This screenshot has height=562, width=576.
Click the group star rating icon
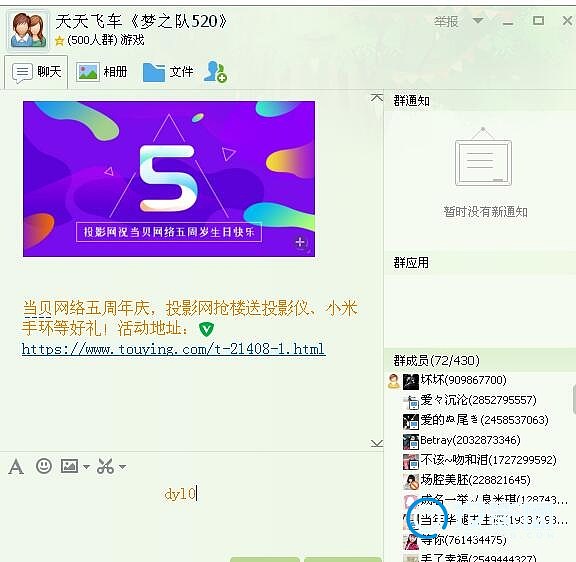click(59, 40)
